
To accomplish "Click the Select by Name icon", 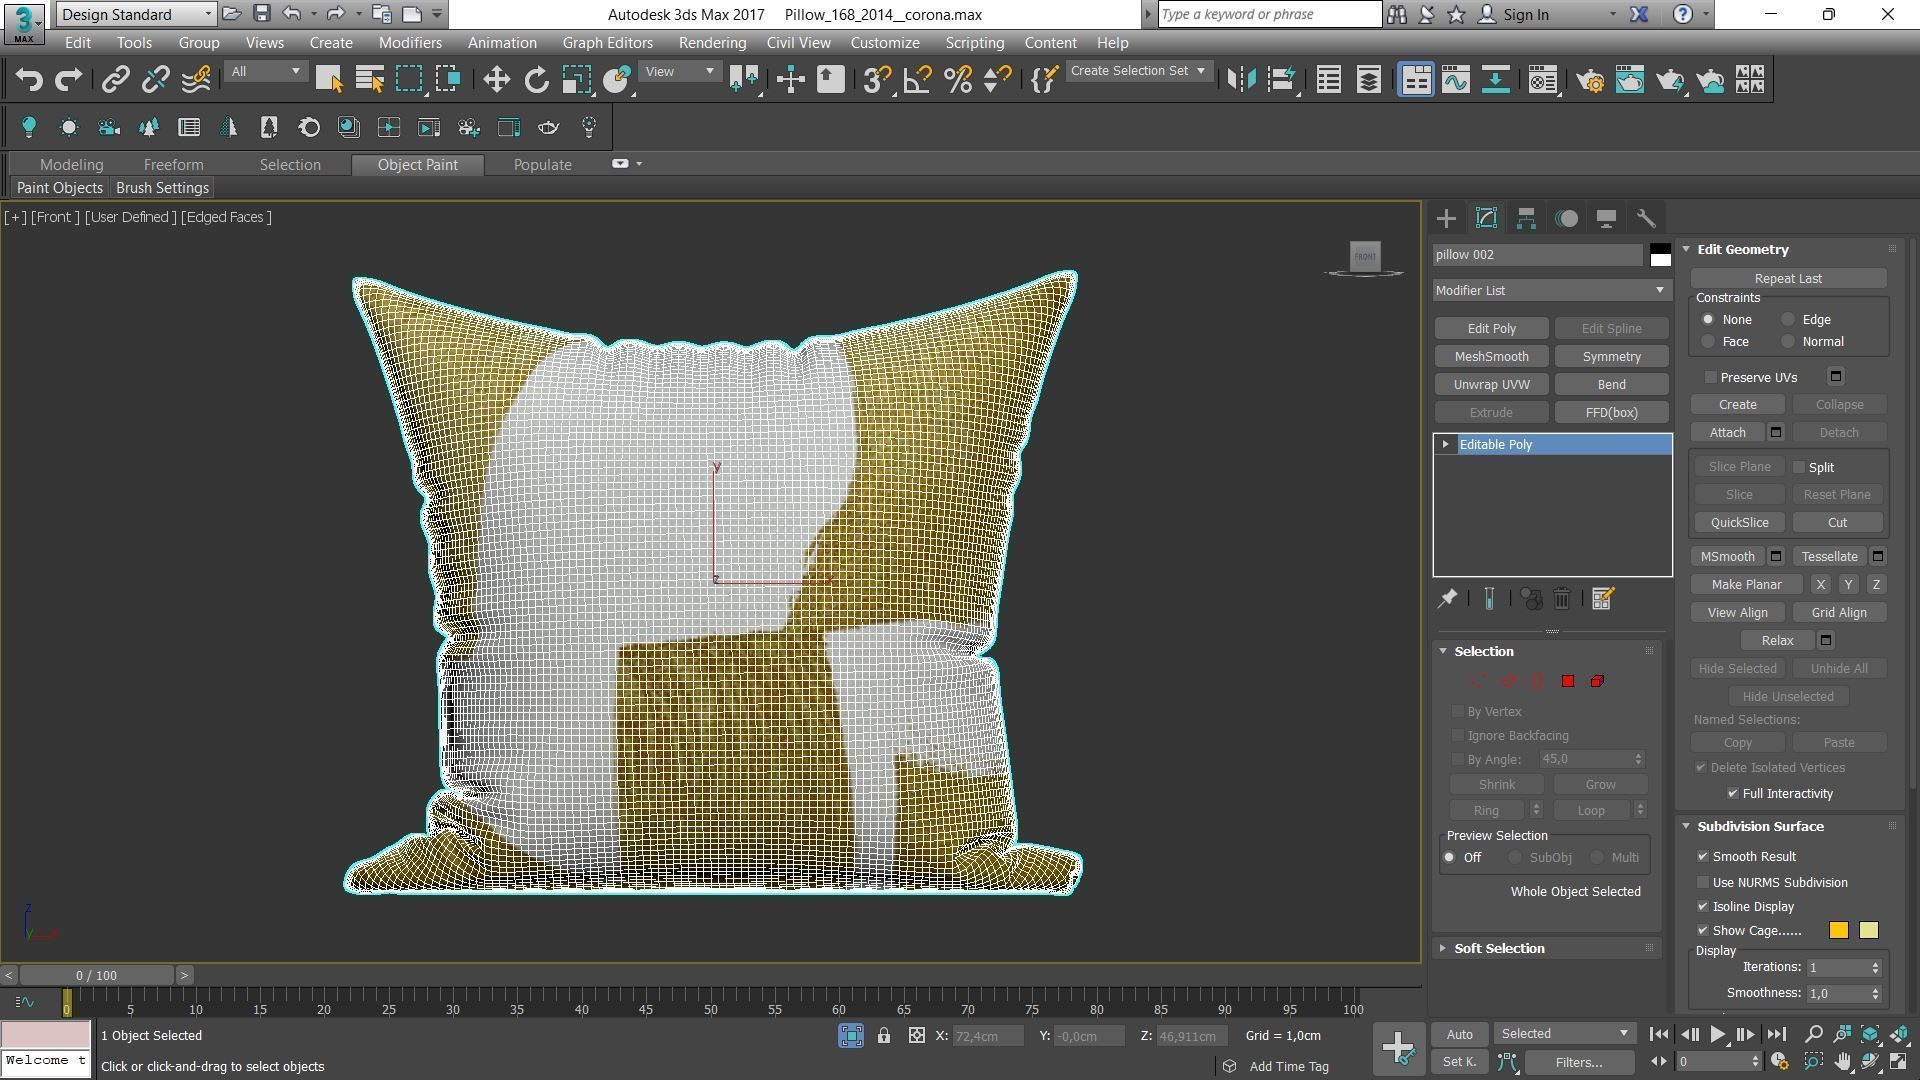I will [370, 80].
